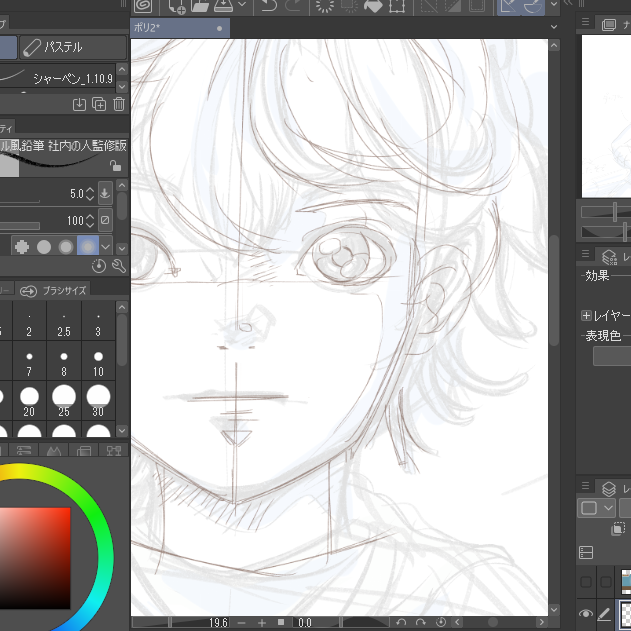Toggle snap to special ruler icon
Image resolution: width=631 pixels, height=631 pixels.
click(x=533, y=6)
